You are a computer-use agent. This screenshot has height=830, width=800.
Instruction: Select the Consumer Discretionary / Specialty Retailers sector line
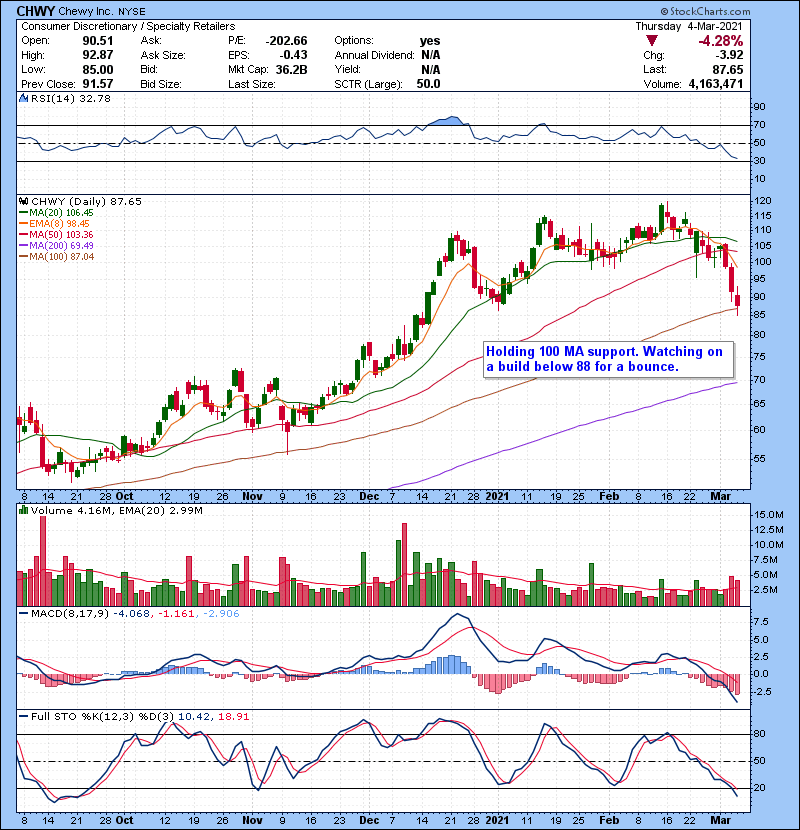(x=128, y=26)
